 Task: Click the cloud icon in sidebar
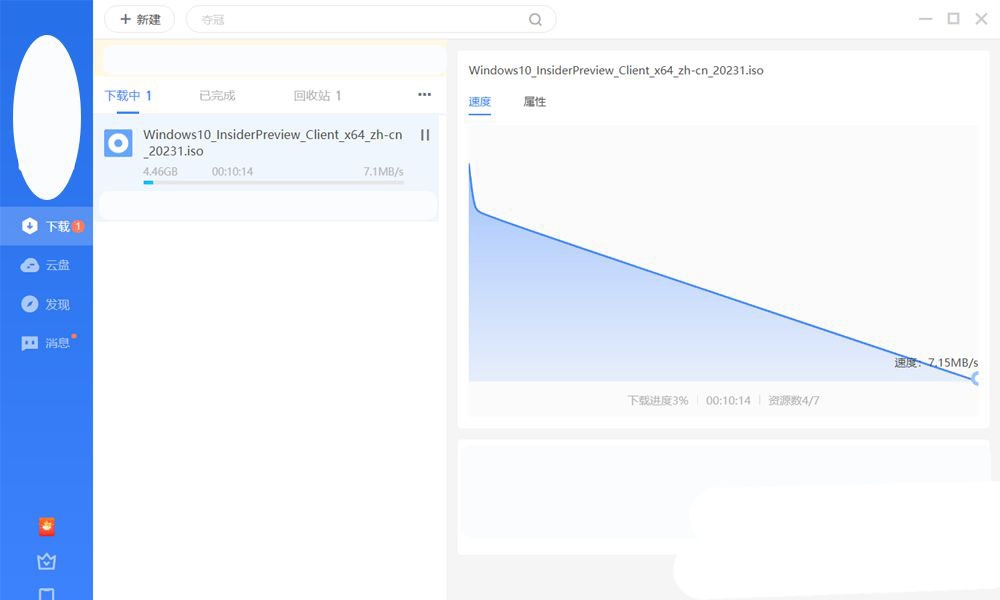click(29, 265)
